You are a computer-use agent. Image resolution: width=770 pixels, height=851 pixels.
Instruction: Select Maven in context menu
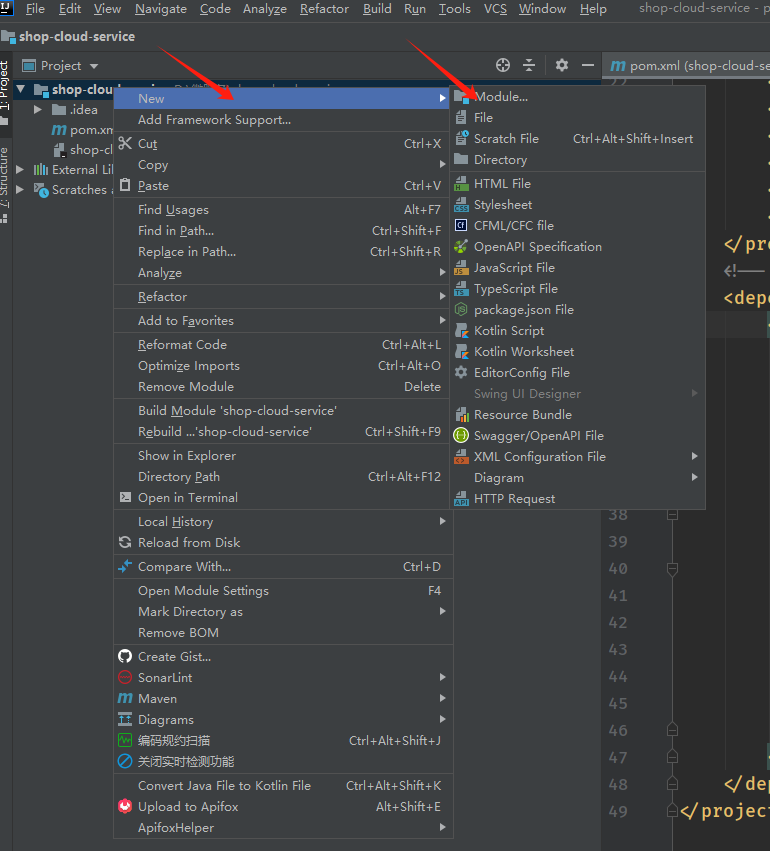pyautogui.click(x=283, y=698)
